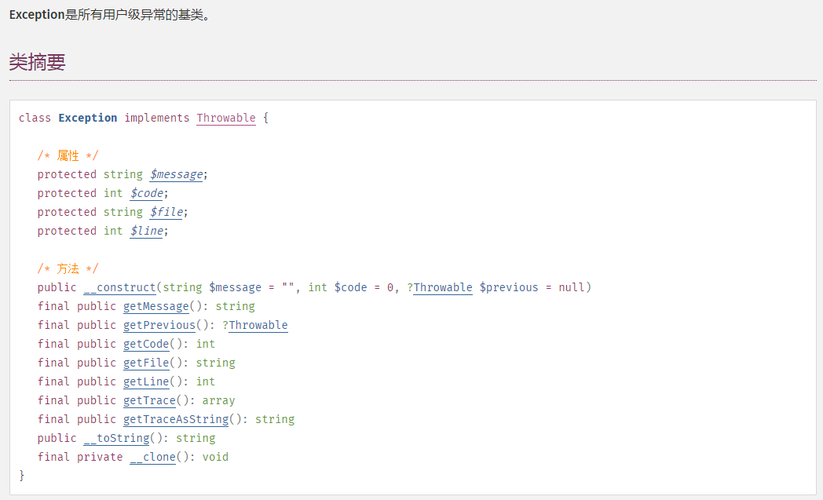Image resolution: width=823 pixels, height=500 pixels.
Task: Open the $file property link
Action: [x=166, y=212]
